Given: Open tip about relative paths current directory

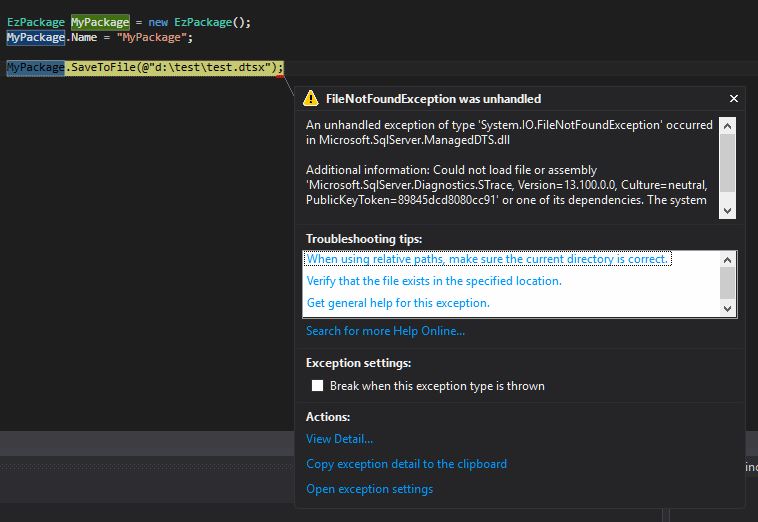Looking at the screenshot, I should pos(487,259).
